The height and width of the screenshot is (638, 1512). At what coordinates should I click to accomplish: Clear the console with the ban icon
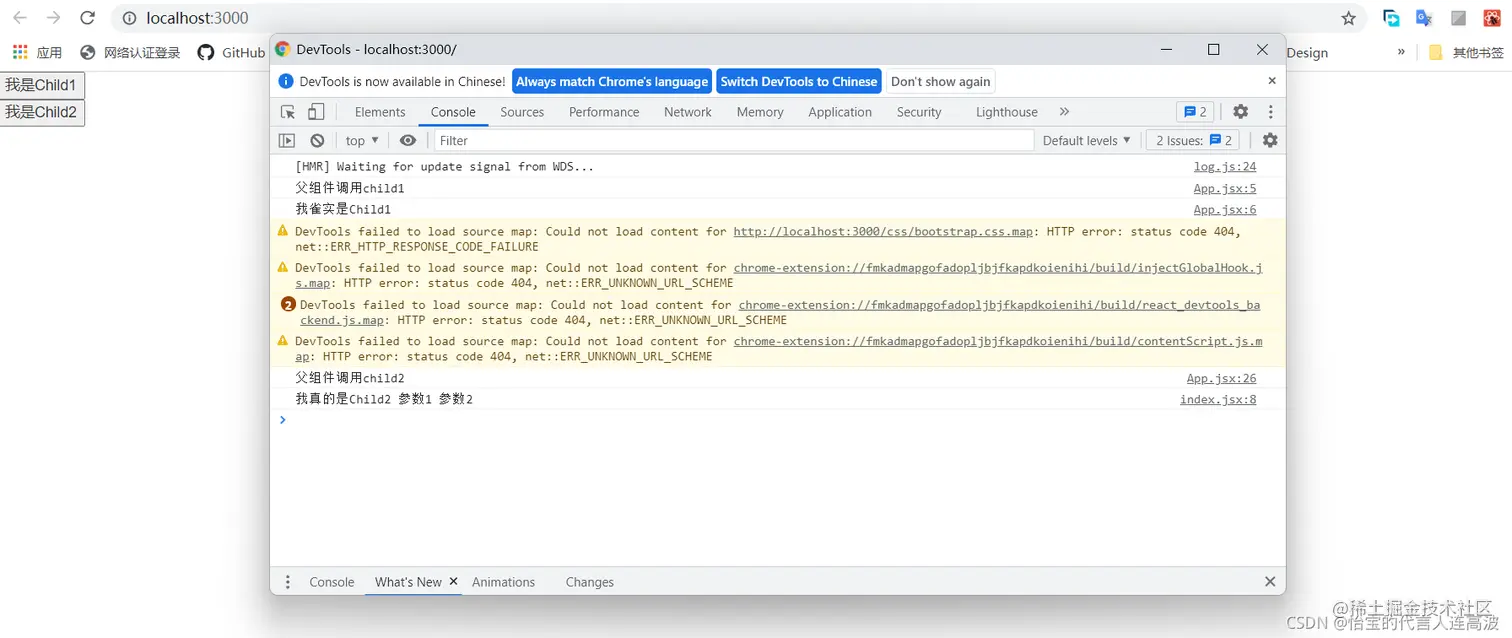tap(317, 141)
